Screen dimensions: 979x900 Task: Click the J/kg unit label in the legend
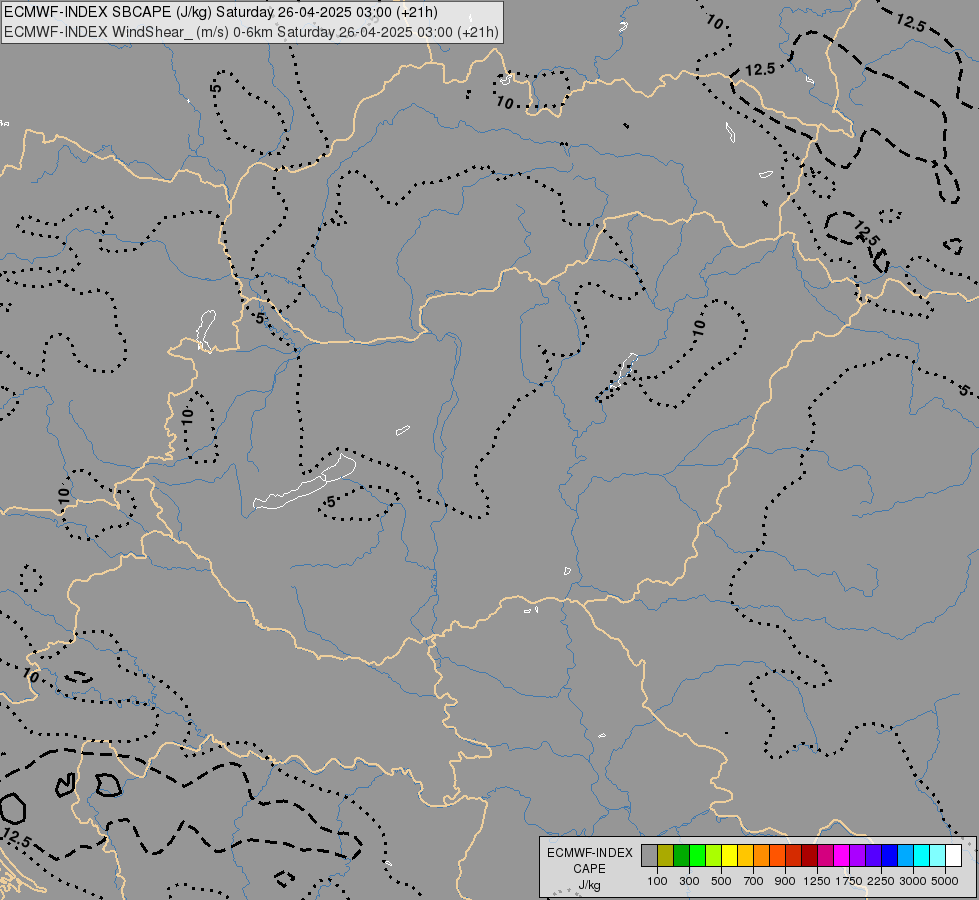point(589,886)
